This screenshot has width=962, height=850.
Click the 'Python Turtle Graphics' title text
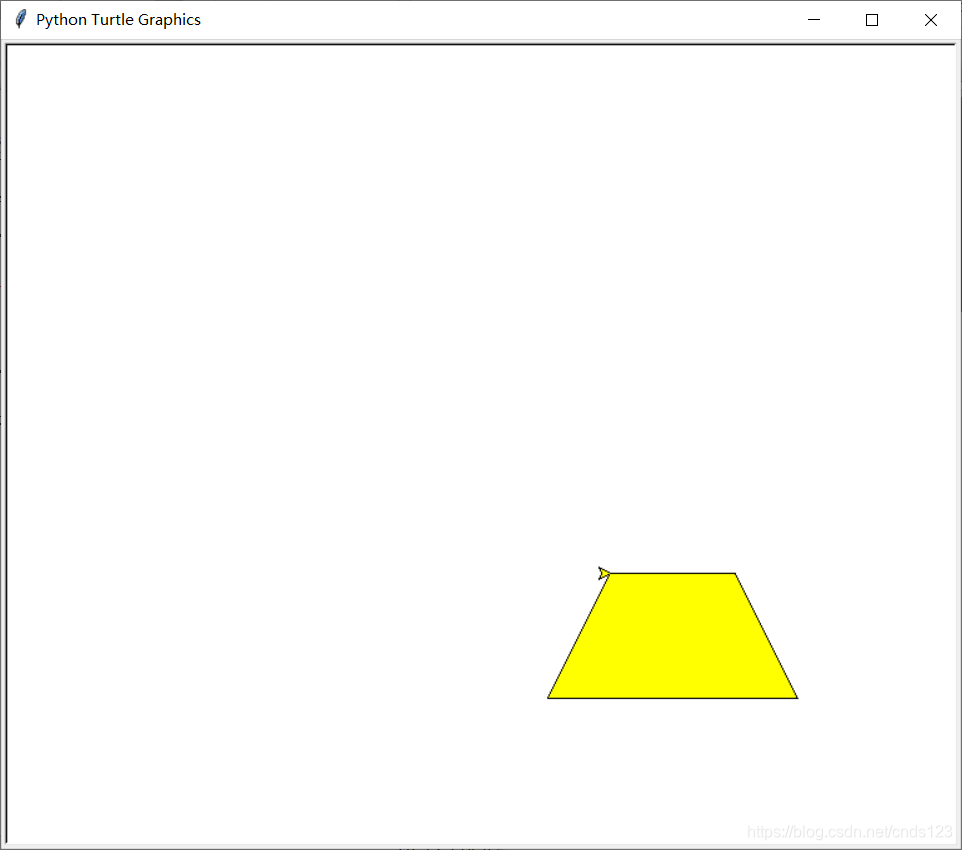[118, 20]
